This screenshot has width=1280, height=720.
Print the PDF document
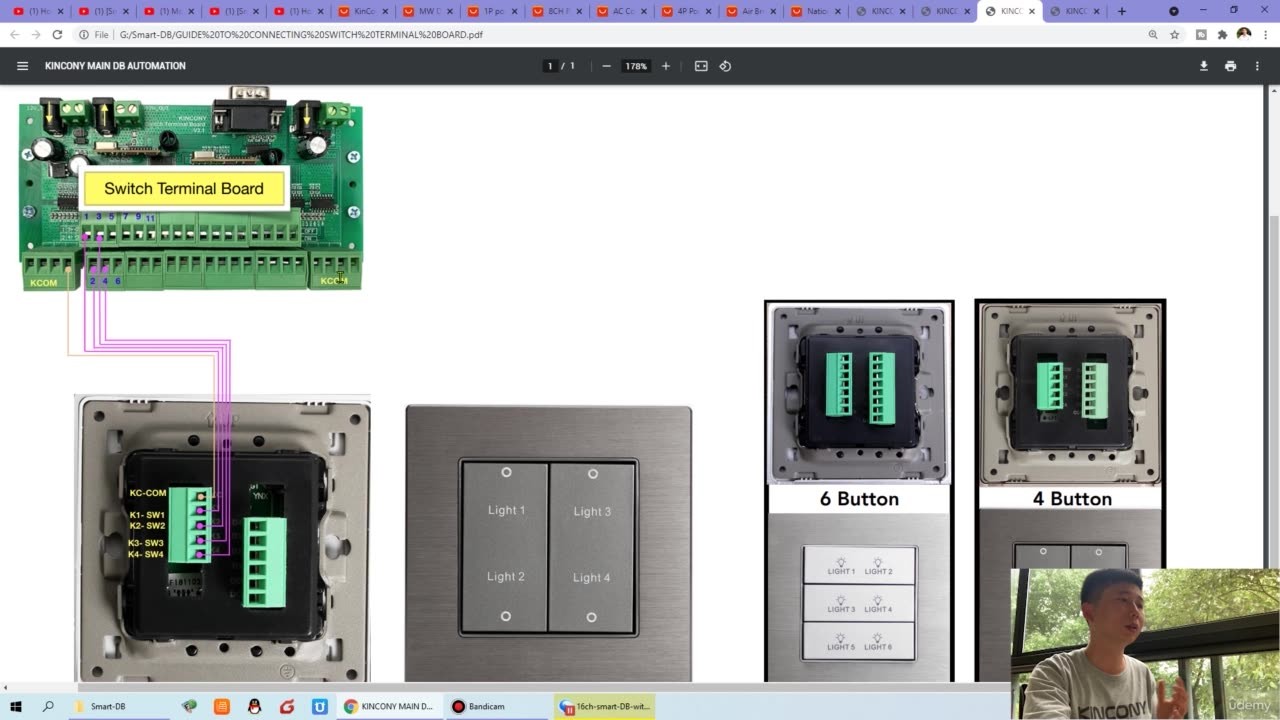(x=1230, y=66)
